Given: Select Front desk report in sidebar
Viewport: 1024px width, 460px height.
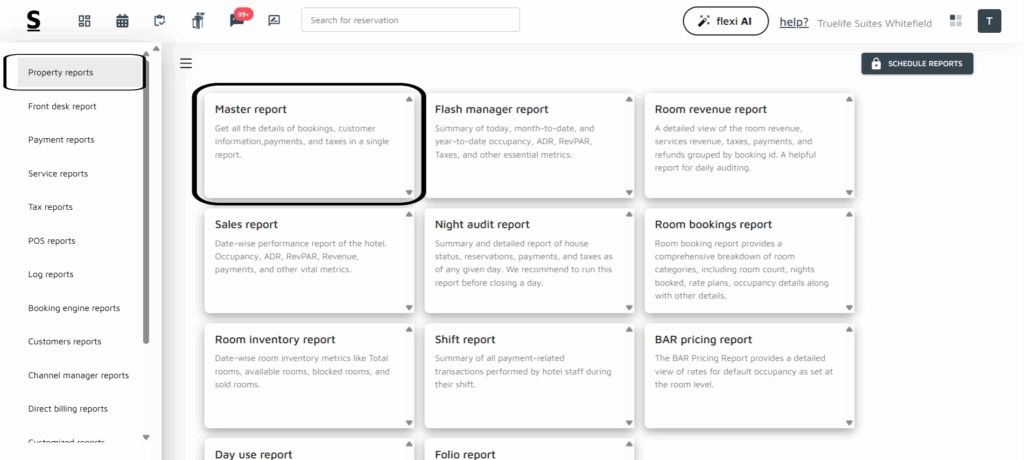Looking at the screenshot, I should (62, 106).
